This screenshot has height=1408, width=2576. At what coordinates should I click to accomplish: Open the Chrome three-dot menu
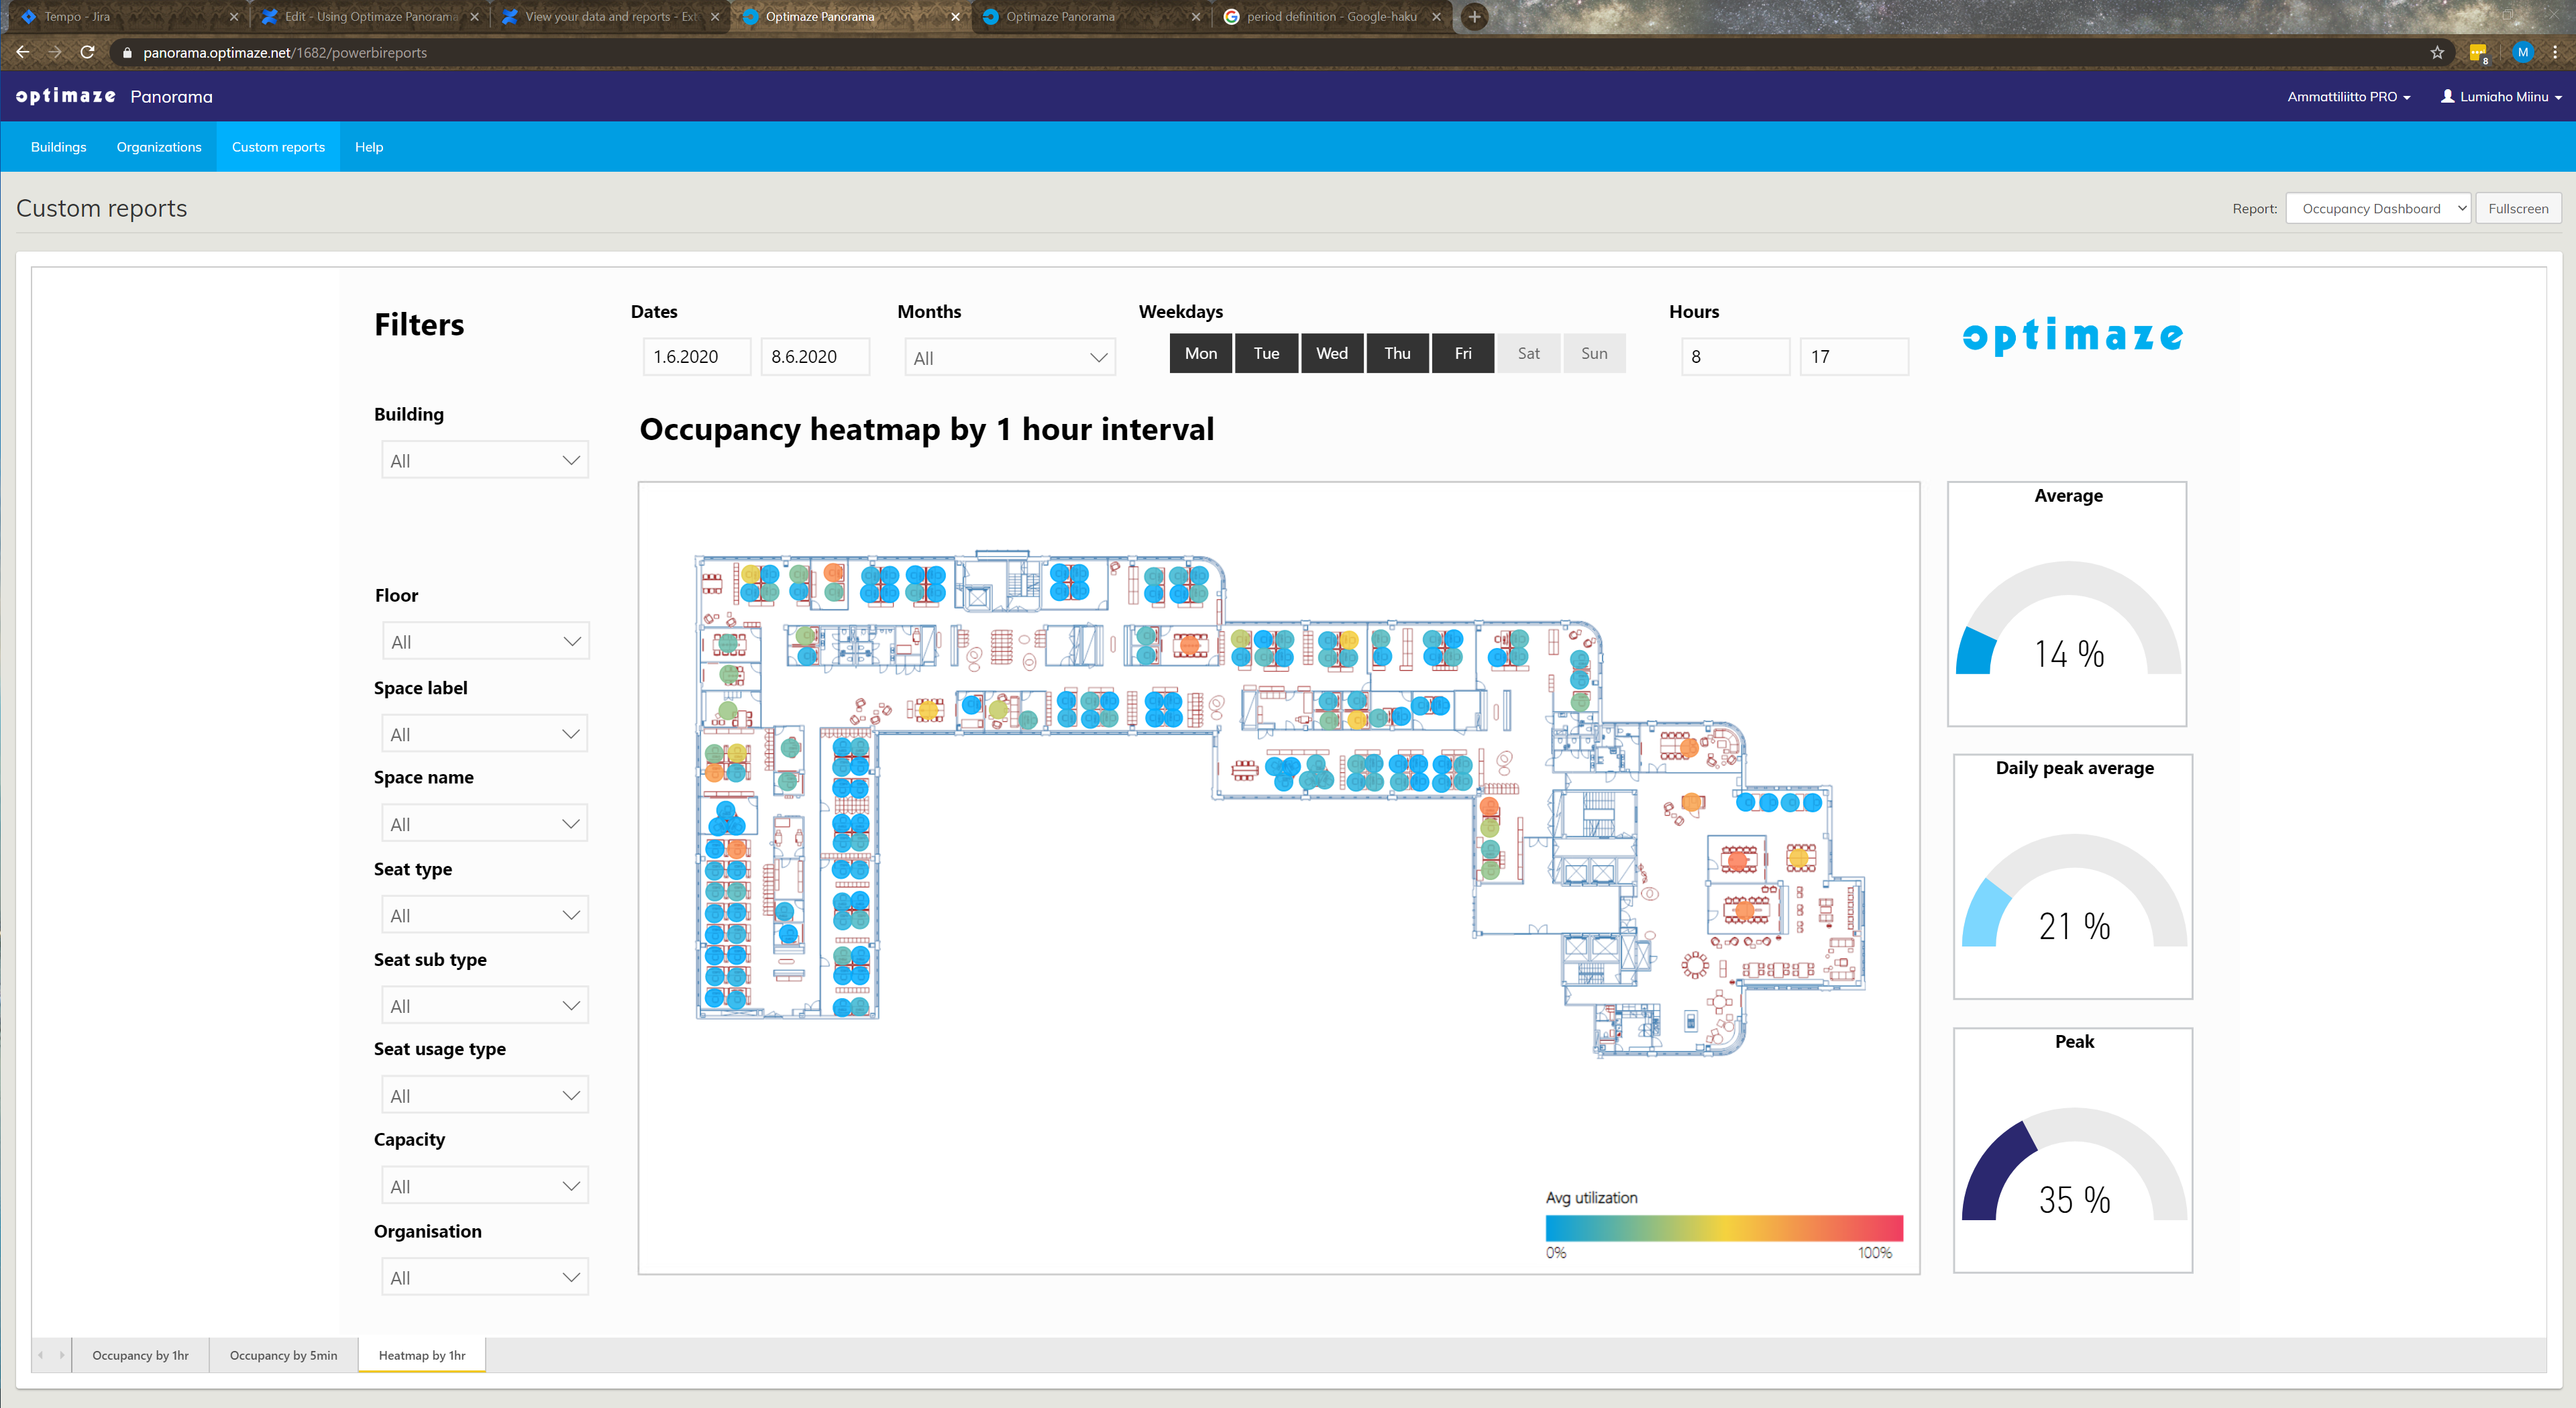click(x=2555, y=52)
